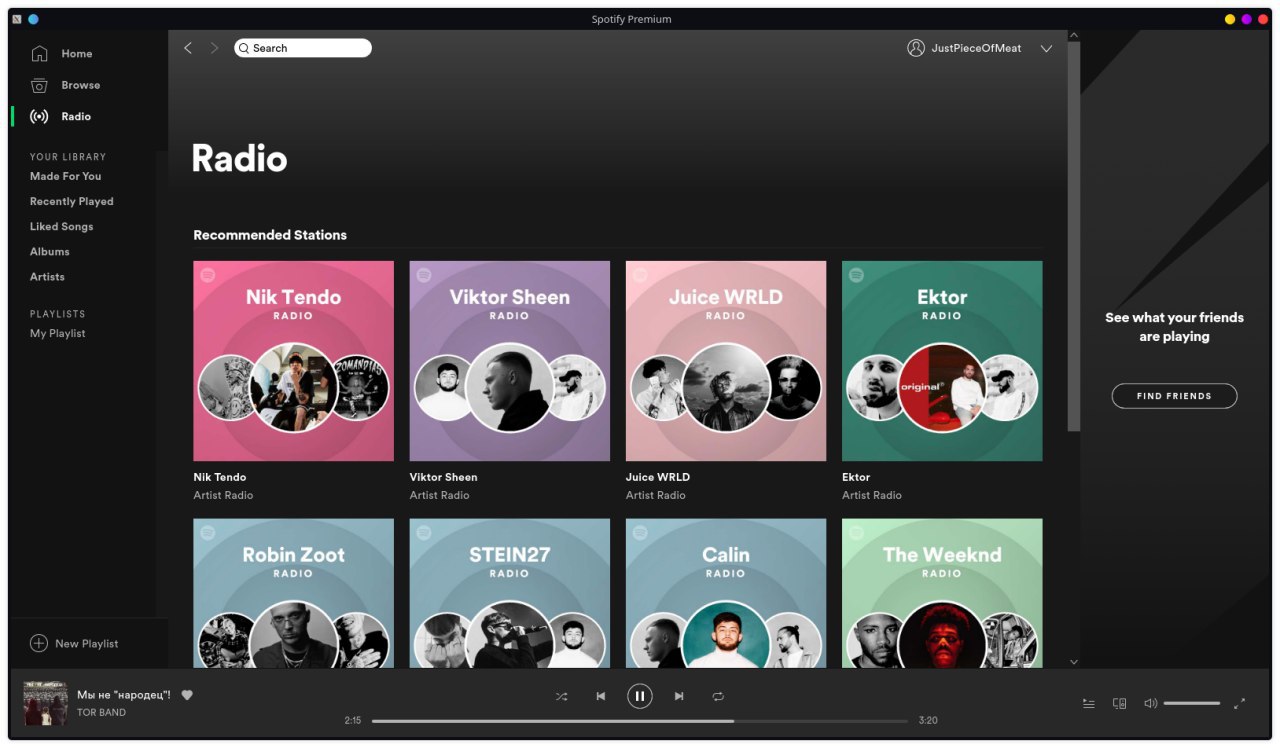1280x748 pixels.
Task: Click Artist Radio under Nik Tendo
Action: (x=223, y=495)
